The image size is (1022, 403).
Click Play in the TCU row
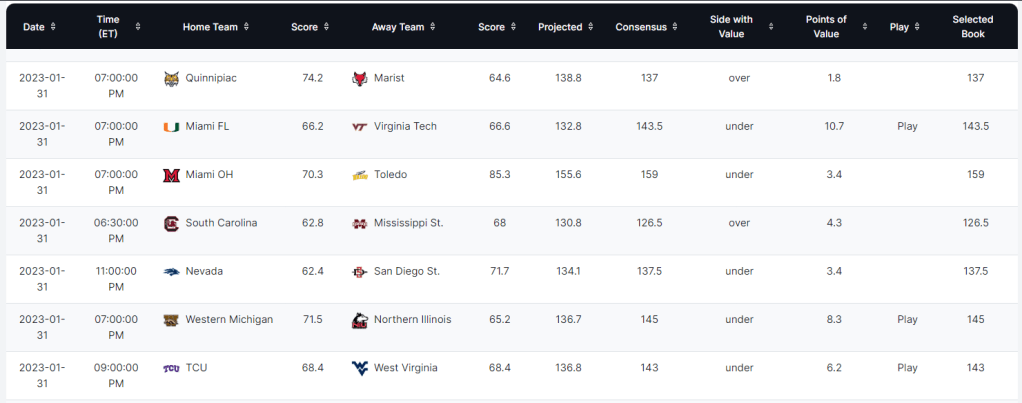[x=907, y=368]
